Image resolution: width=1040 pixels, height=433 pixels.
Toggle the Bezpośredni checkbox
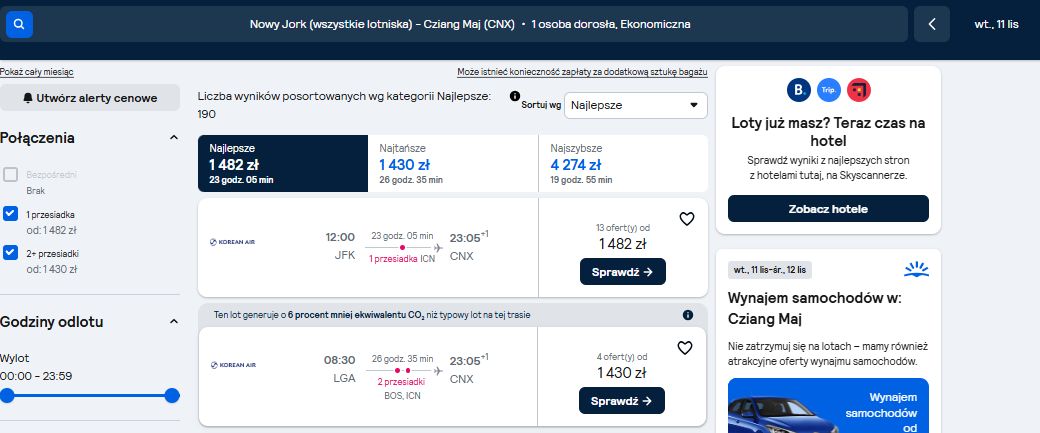(x=11, y=175)
